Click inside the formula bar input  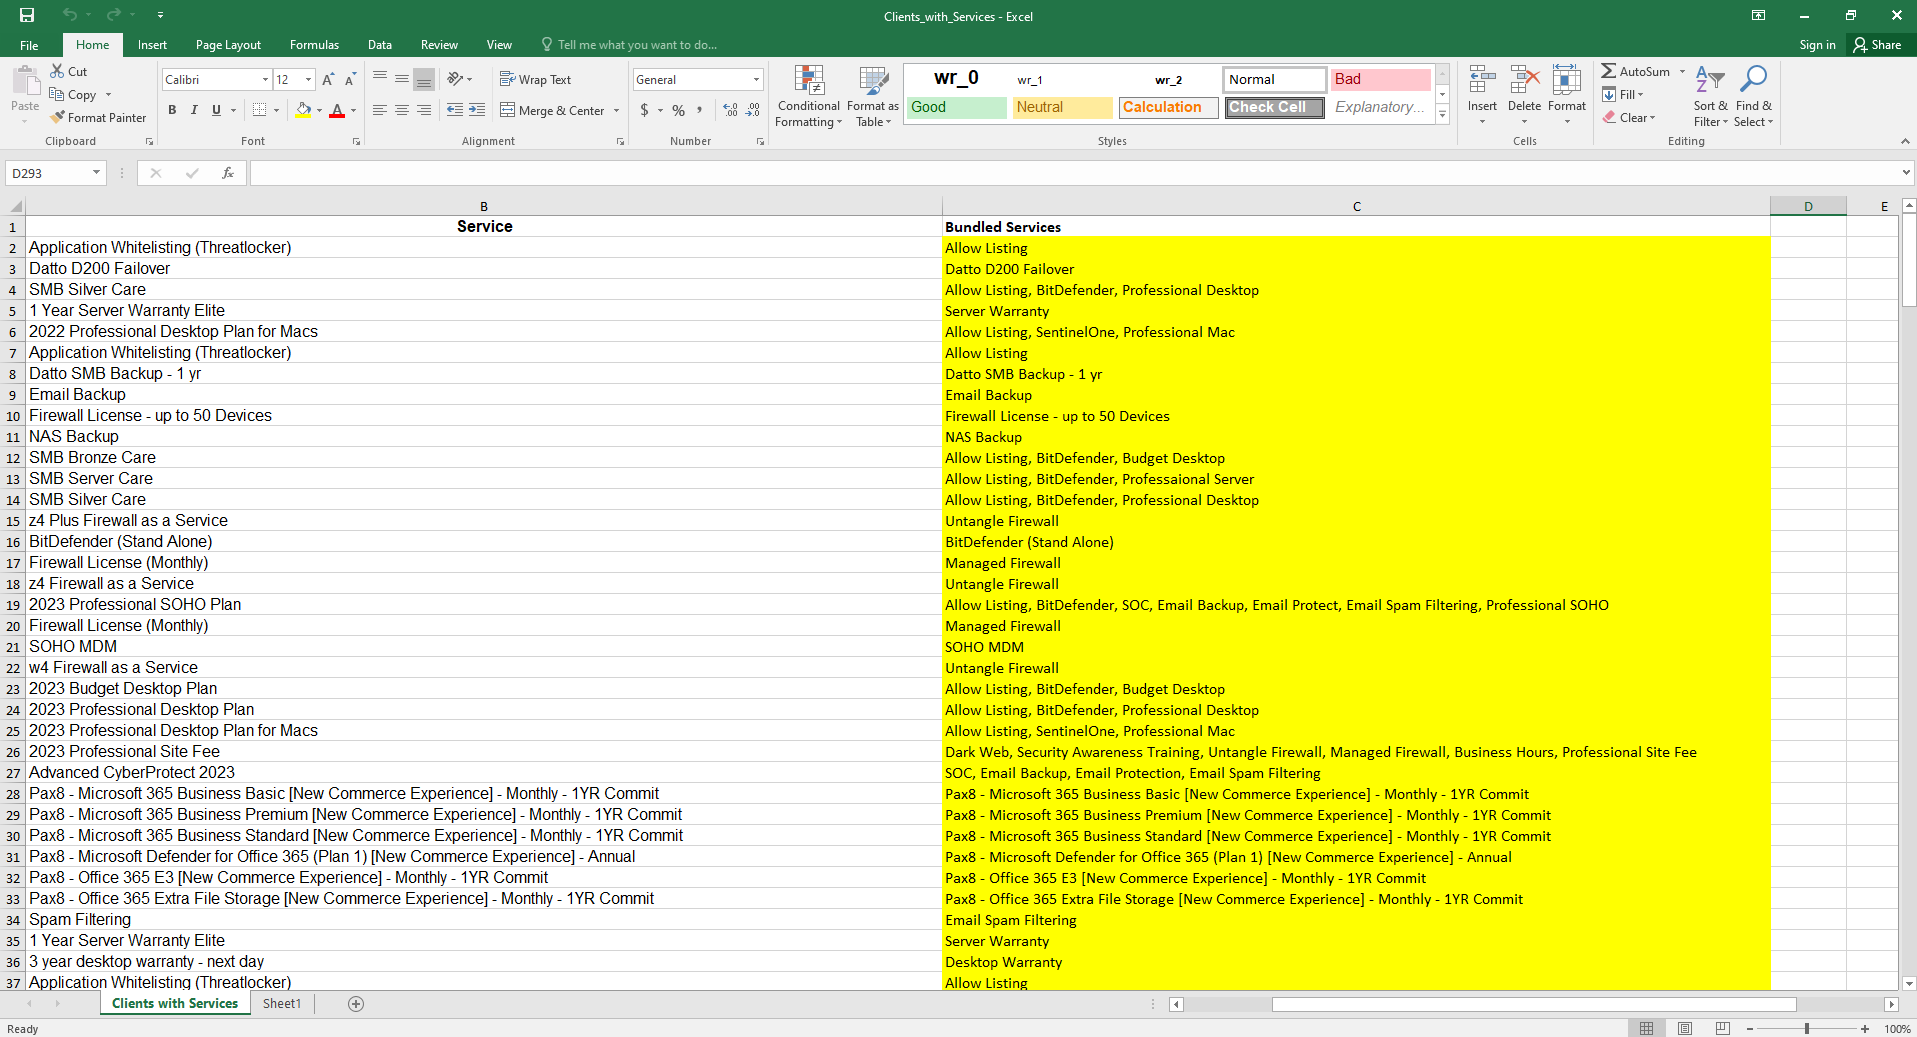(x=1070, y=173)
